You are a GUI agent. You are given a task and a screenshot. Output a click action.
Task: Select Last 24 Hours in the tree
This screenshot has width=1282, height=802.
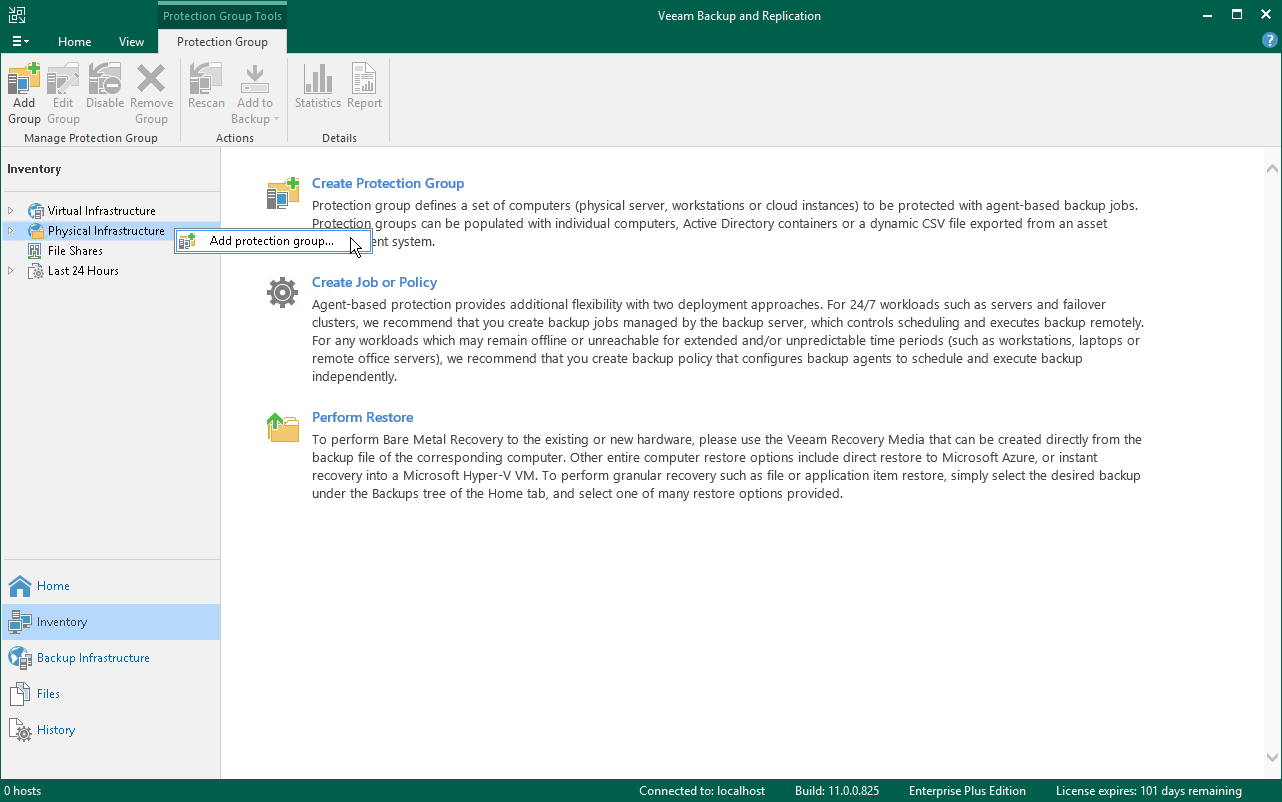83,271
